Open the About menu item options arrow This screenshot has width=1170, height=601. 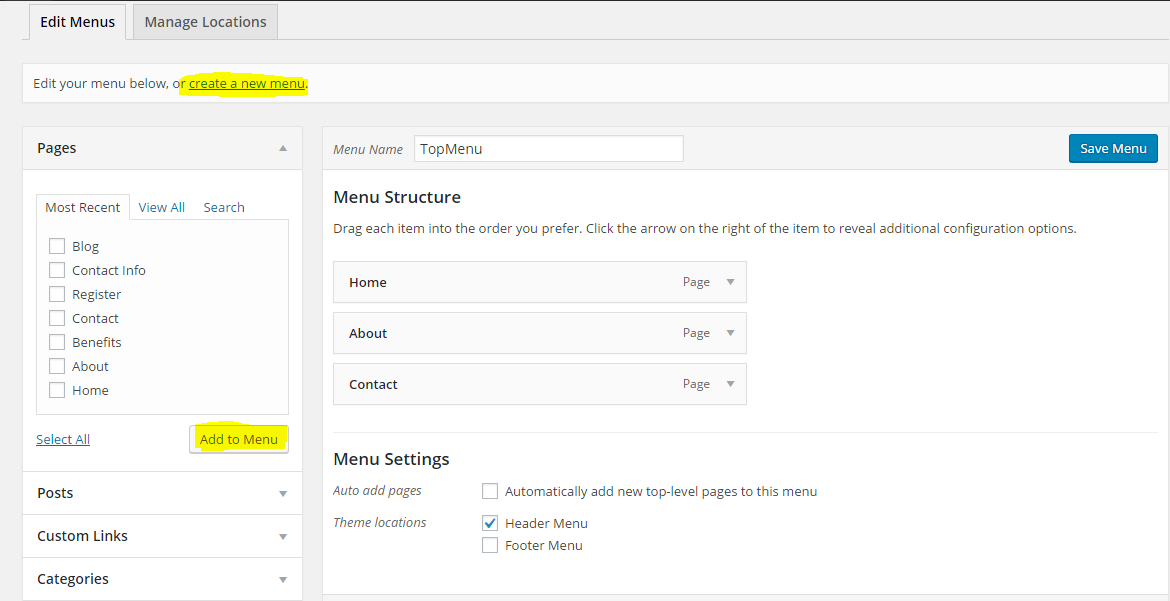pos(728,333)
